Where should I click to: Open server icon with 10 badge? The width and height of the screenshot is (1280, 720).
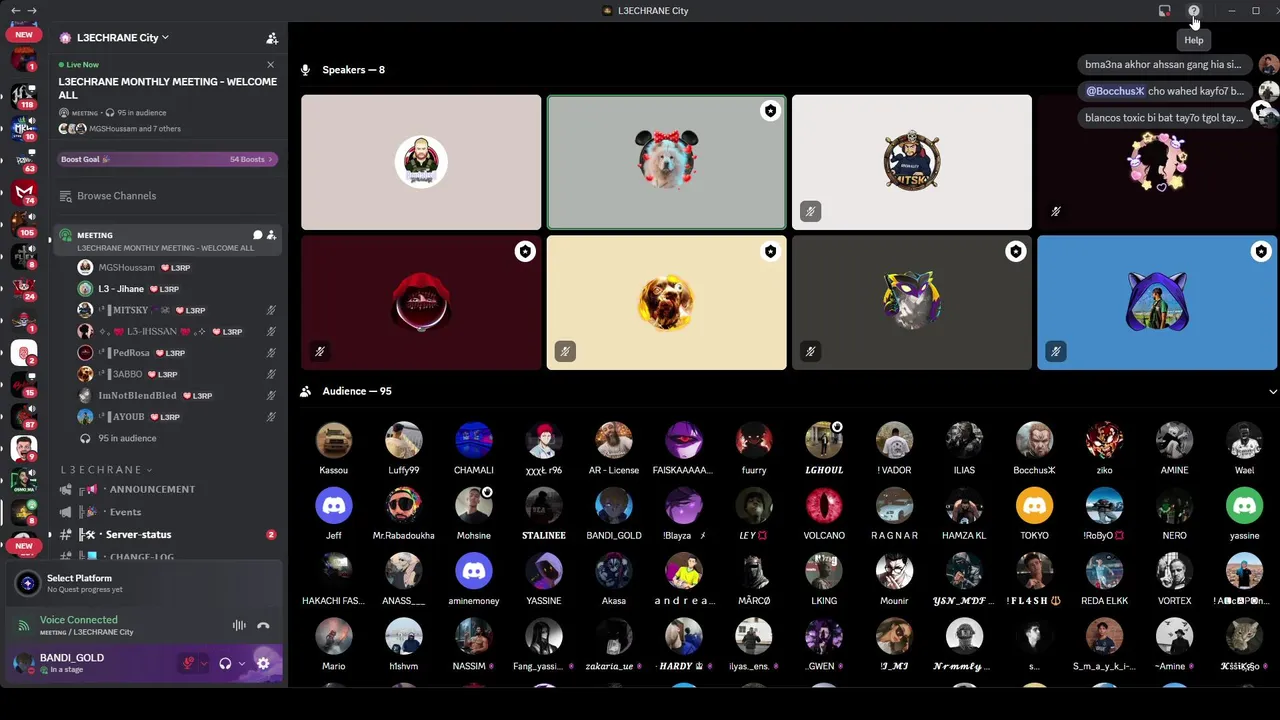(24, 128)
